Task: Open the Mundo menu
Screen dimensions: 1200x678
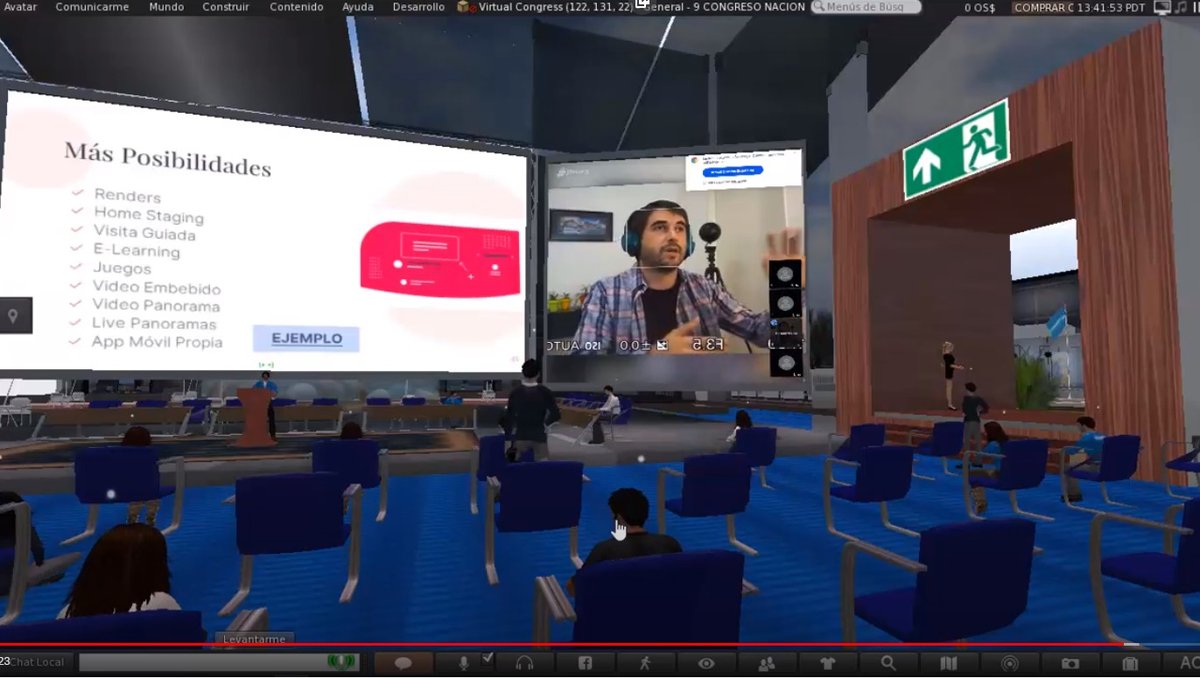Action: tap(166, 7)
